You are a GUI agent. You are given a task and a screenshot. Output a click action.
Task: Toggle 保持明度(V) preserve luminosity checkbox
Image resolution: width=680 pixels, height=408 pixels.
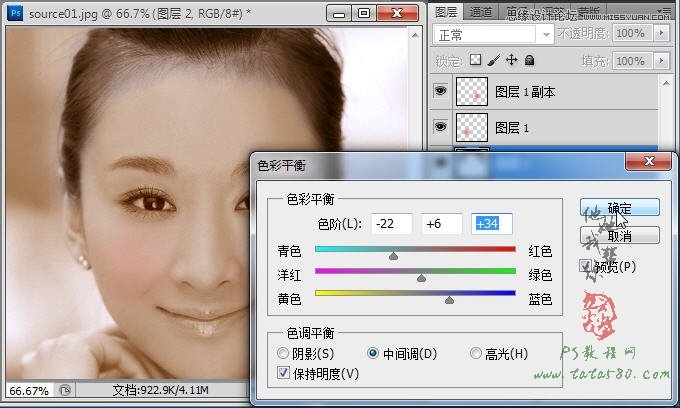(283, 373)
